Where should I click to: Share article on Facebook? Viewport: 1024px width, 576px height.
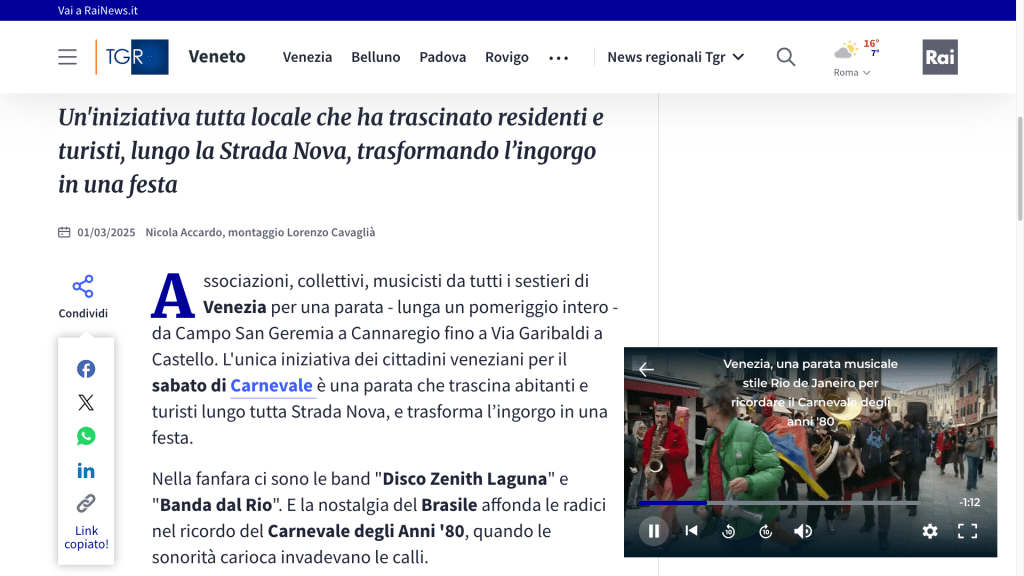[86, 369]
